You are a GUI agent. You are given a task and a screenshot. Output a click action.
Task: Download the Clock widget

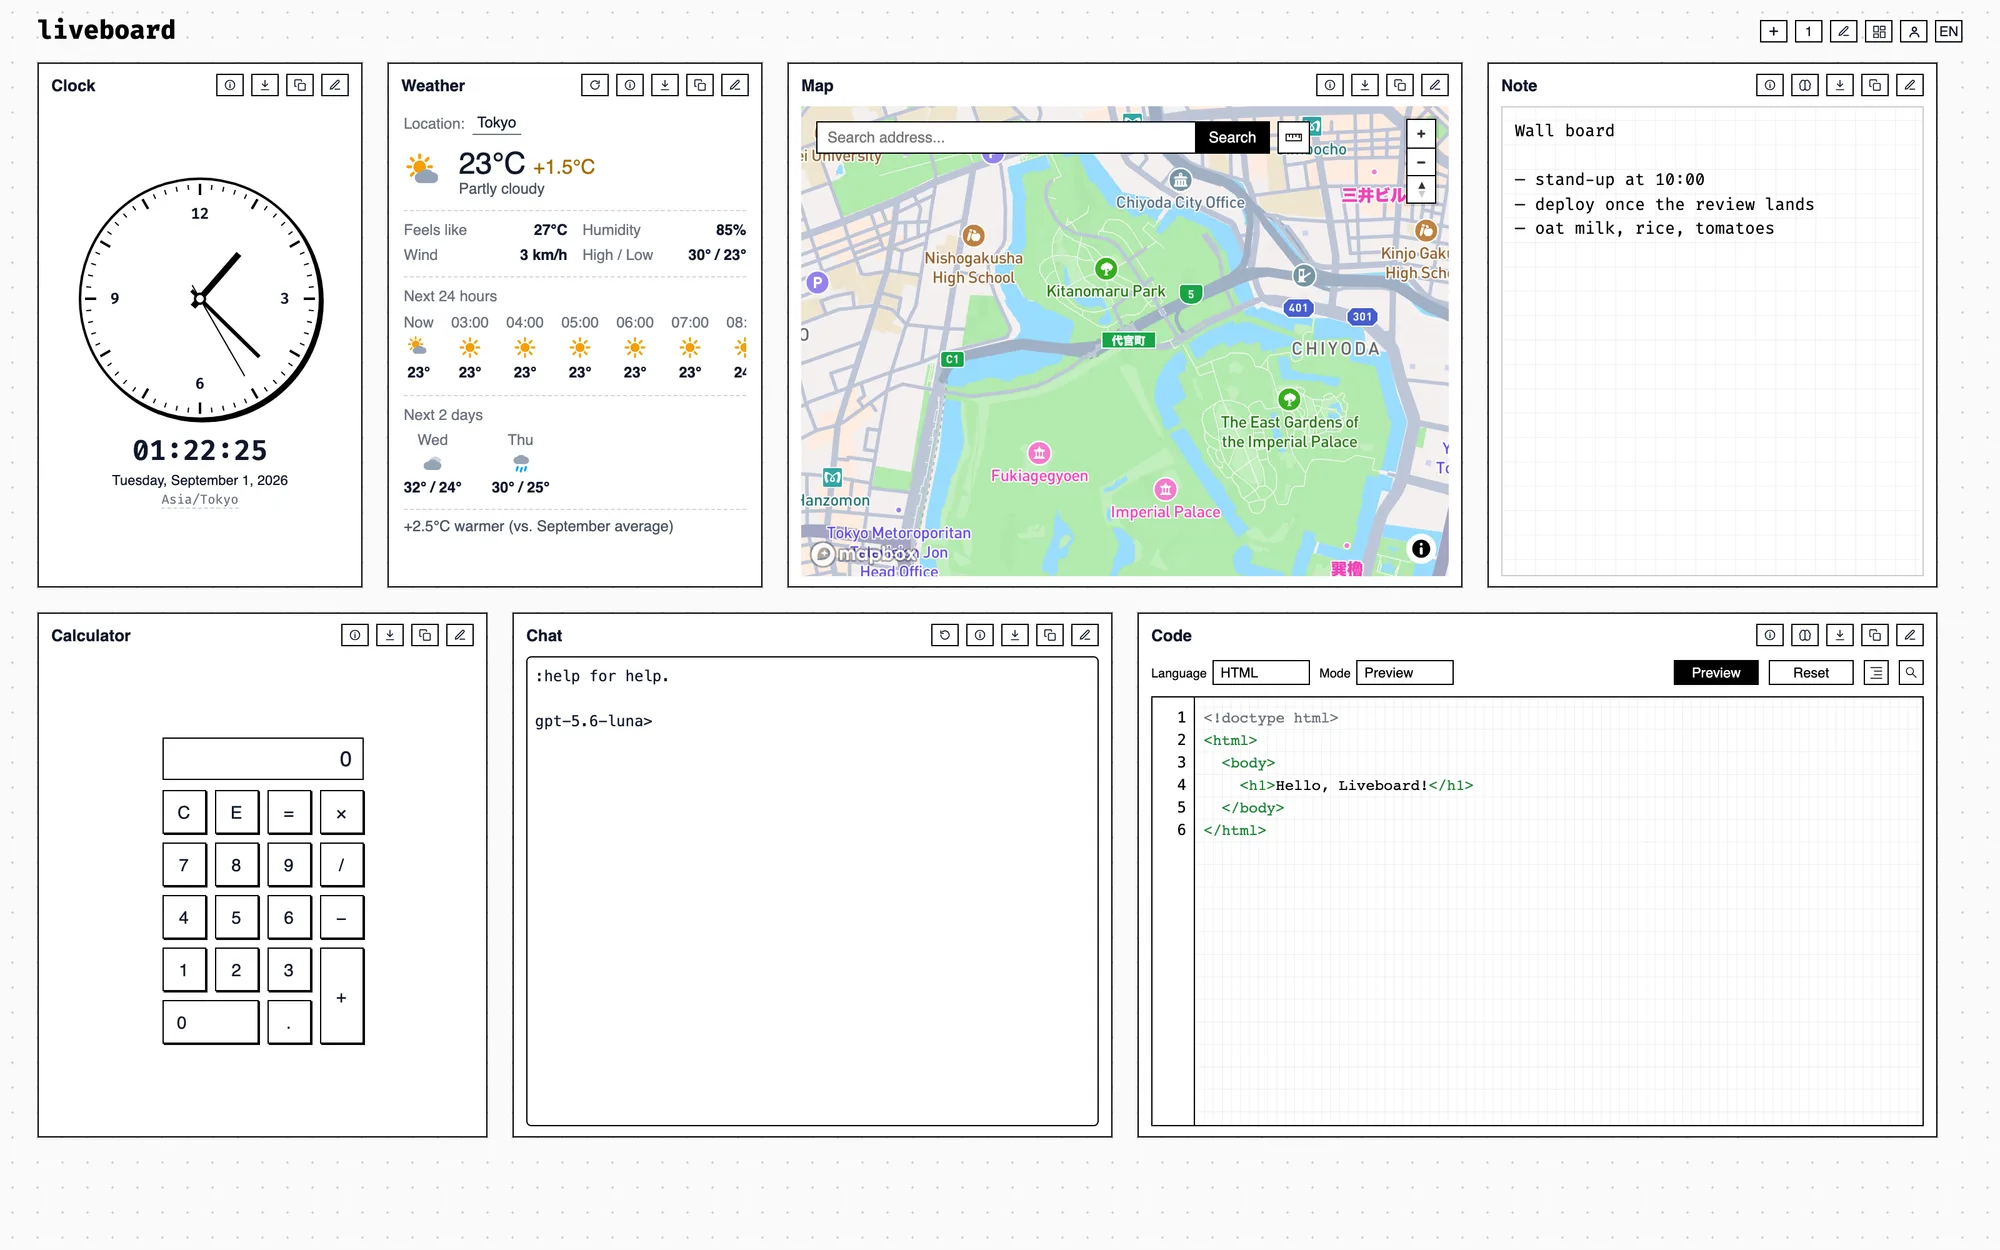click(x=265, y=85)
